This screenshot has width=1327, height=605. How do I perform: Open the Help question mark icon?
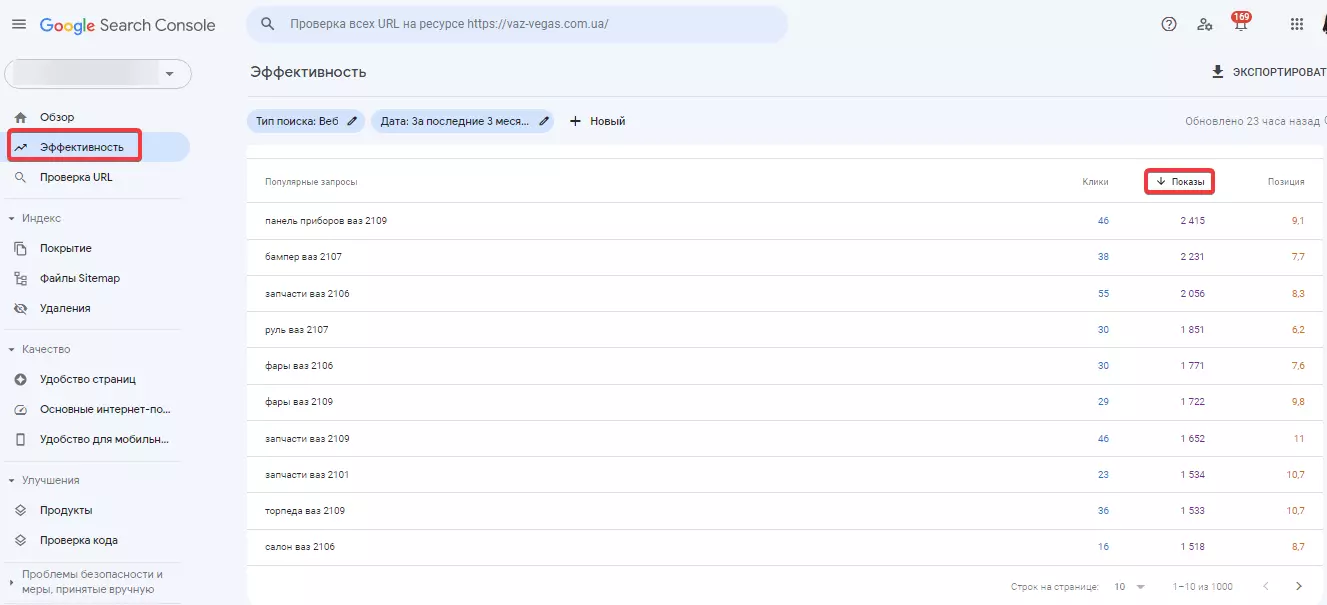(x=1169, y=25)
